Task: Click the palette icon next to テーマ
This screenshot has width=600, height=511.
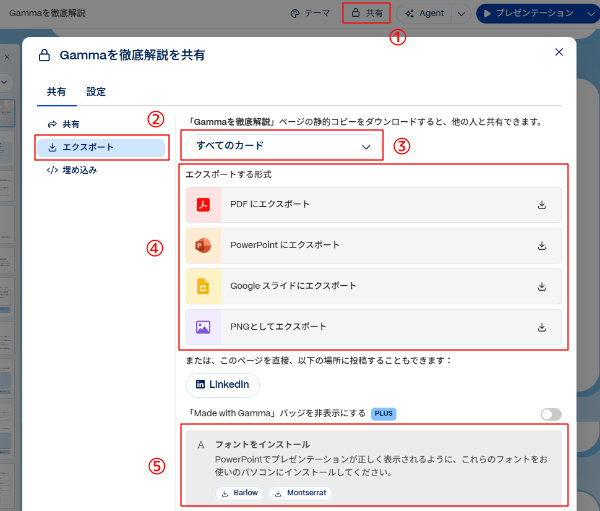Action: tap(295, 13)
